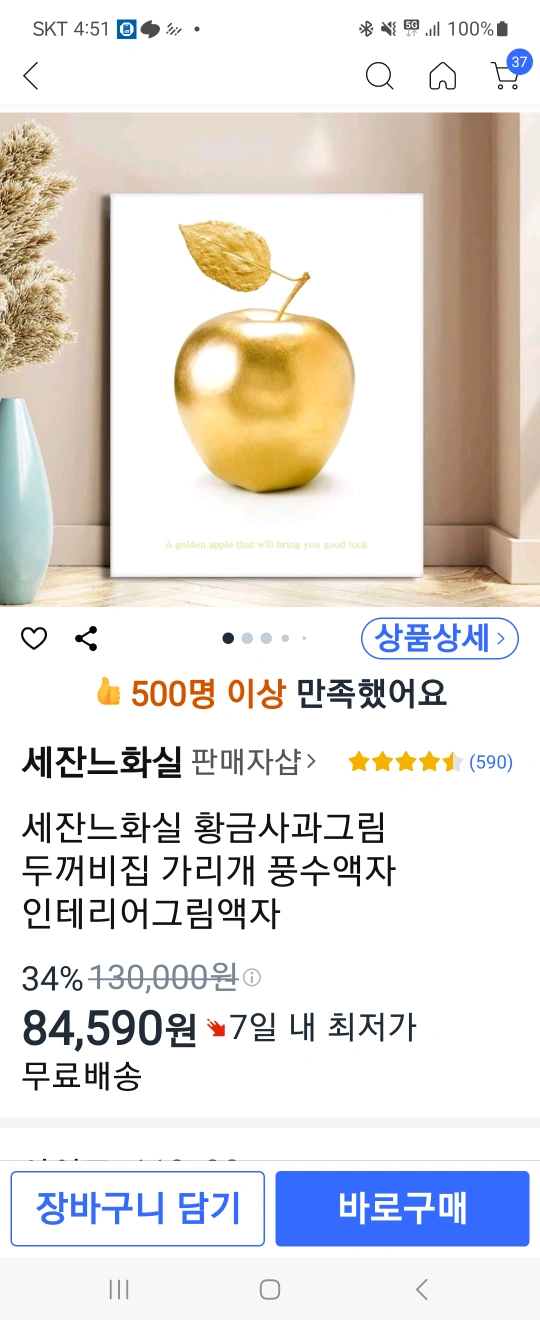
Task: Go back using the top-left arrow
Action: coord(31,76)
